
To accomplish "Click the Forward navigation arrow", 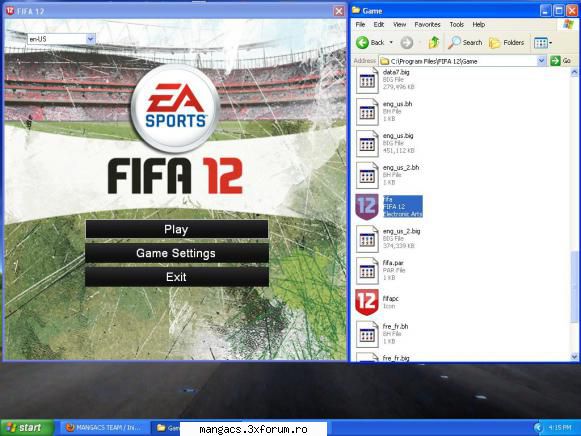I will (407, 43).
